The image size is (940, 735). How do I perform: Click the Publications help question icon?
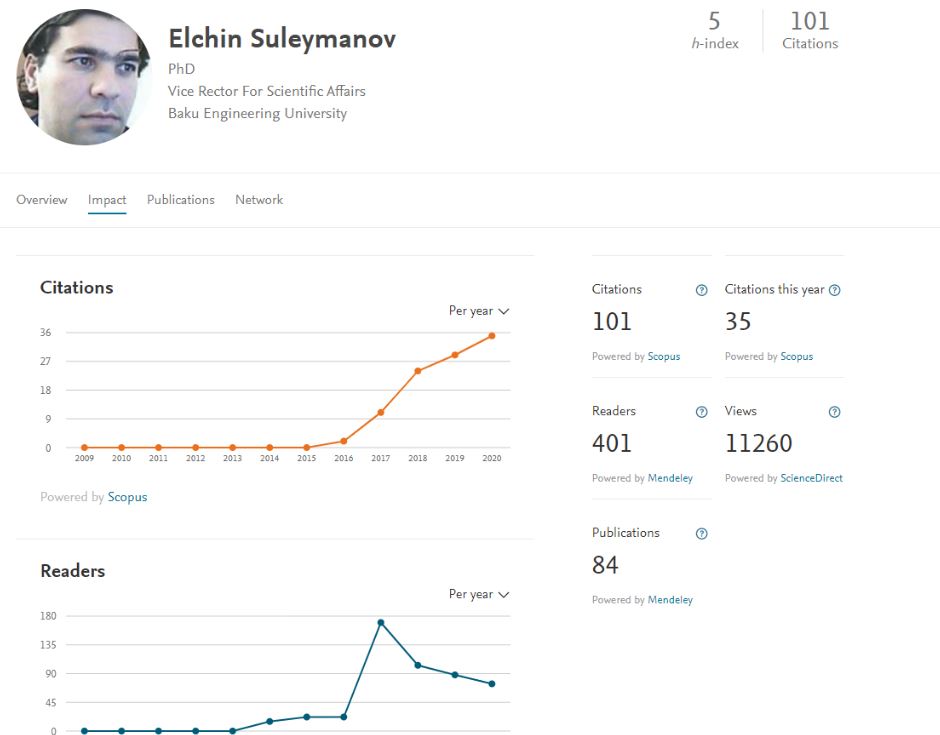pyautogui.click(x=701, y=534)
